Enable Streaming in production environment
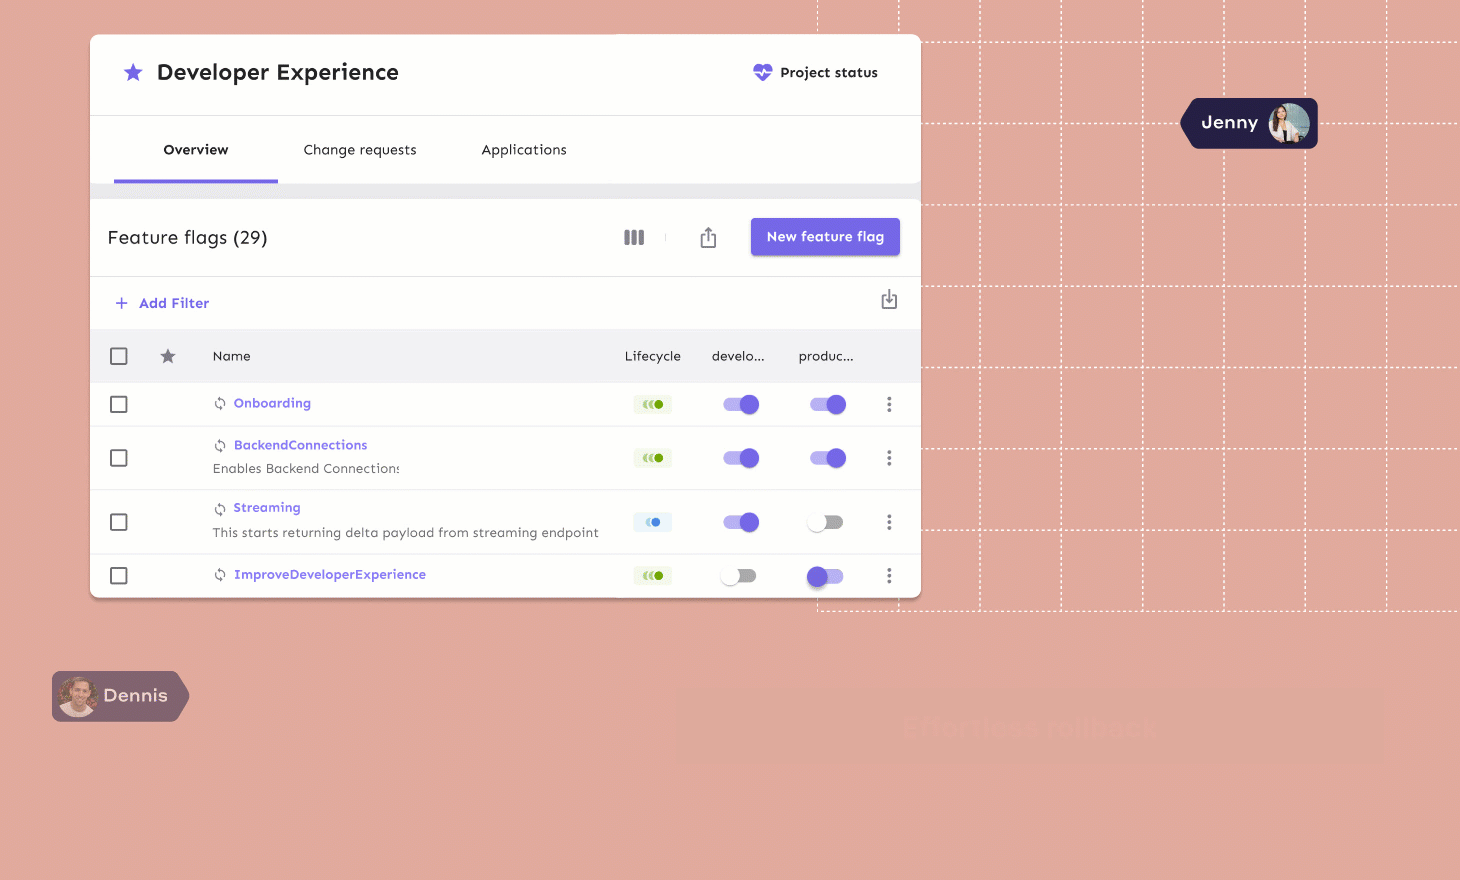 coord(827,522)
